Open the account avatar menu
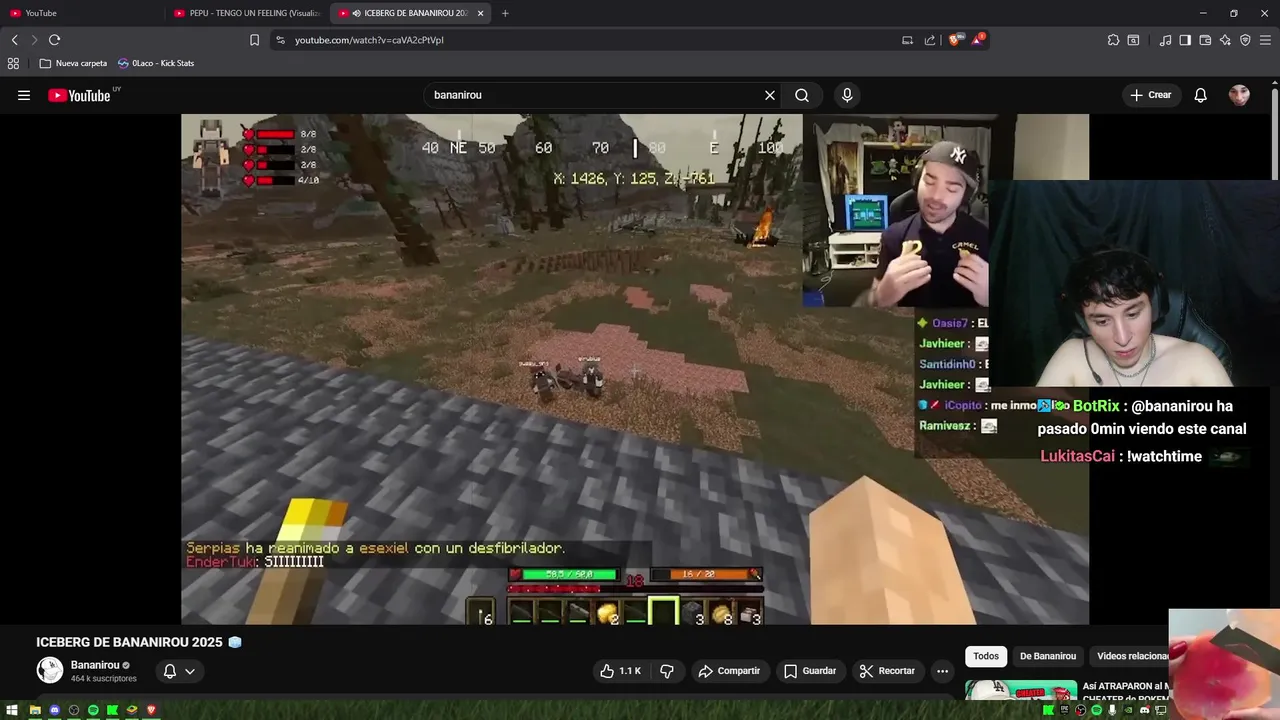Screen dimensions: 1280x720 coord(1239,95)
